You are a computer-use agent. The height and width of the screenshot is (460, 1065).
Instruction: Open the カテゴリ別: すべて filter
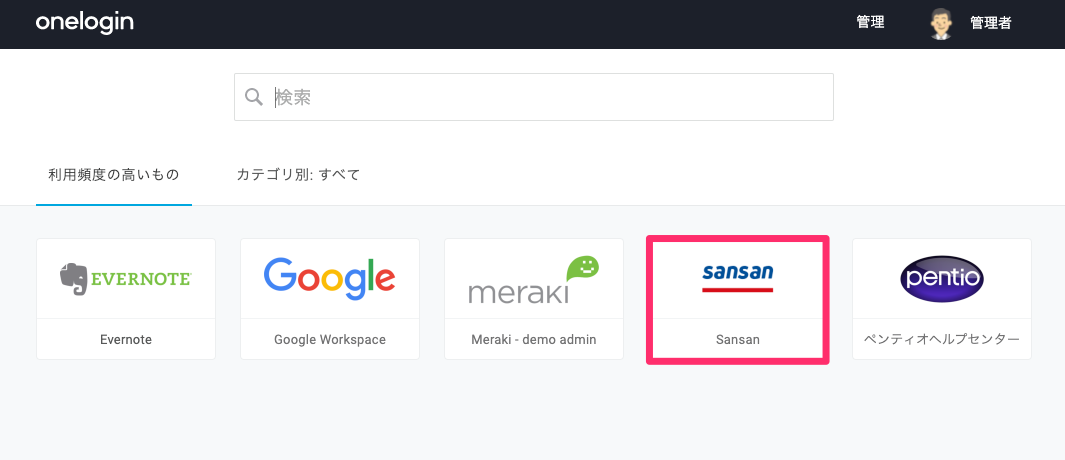coord(297,175)
